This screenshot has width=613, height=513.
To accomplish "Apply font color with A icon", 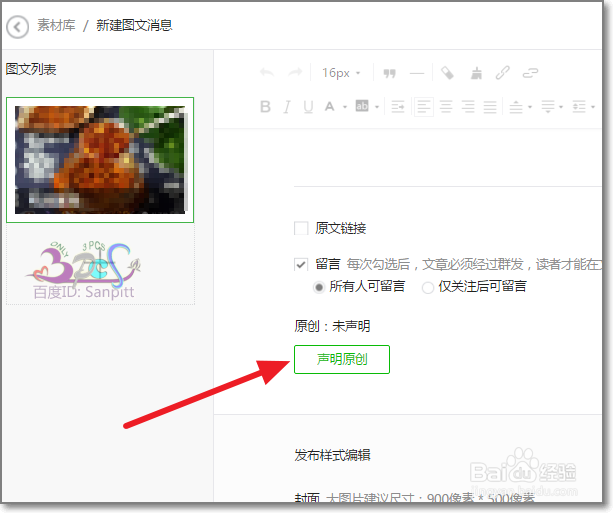I will click(x=330, y=106).
